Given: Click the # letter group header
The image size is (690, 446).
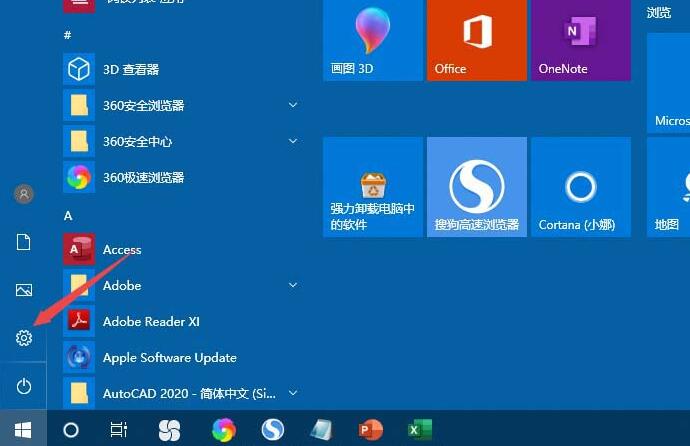Looking at the screenshot, I should (x=67, y=35).
